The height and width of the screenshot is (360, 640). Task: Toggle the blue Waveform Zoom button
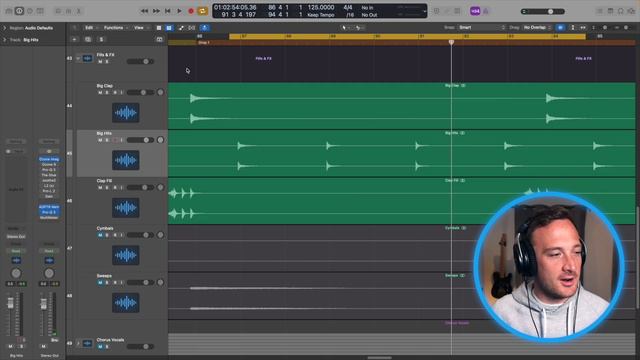[x=560, y=27]
